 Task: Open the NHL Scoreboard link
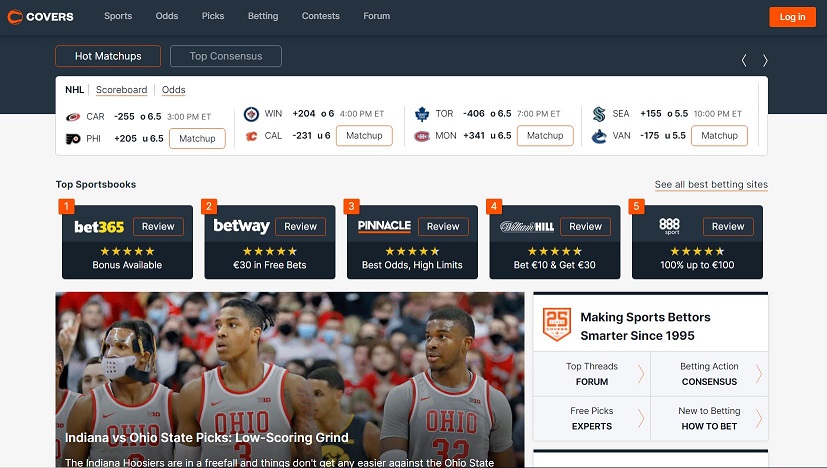tap(121, 90)
